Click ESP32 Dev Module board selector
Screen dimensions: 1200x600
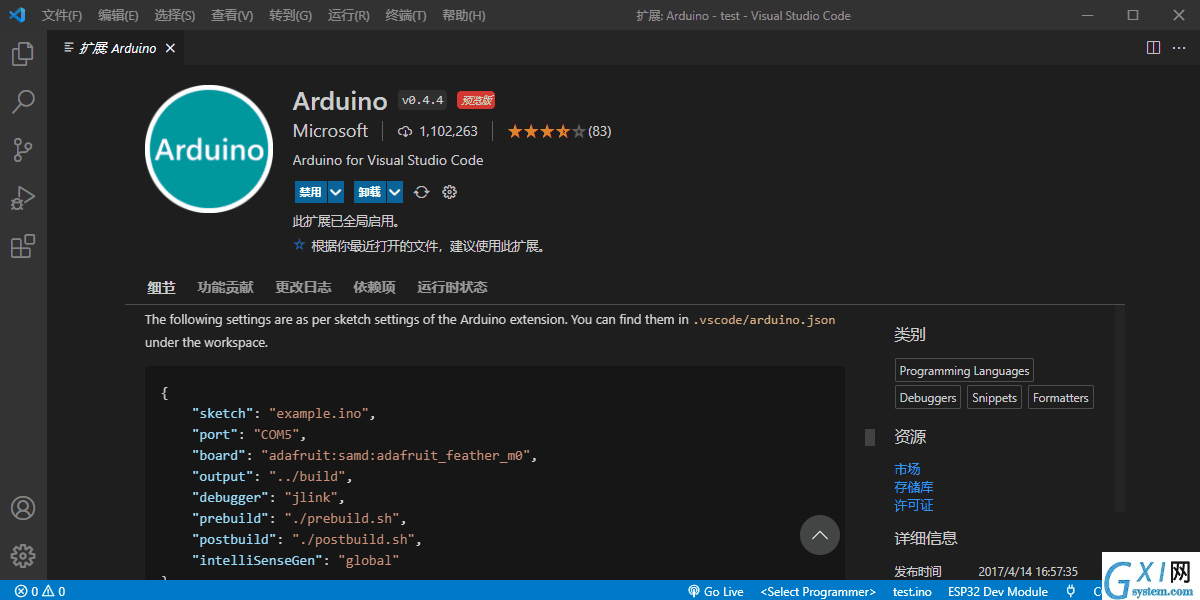pos(998,591)
